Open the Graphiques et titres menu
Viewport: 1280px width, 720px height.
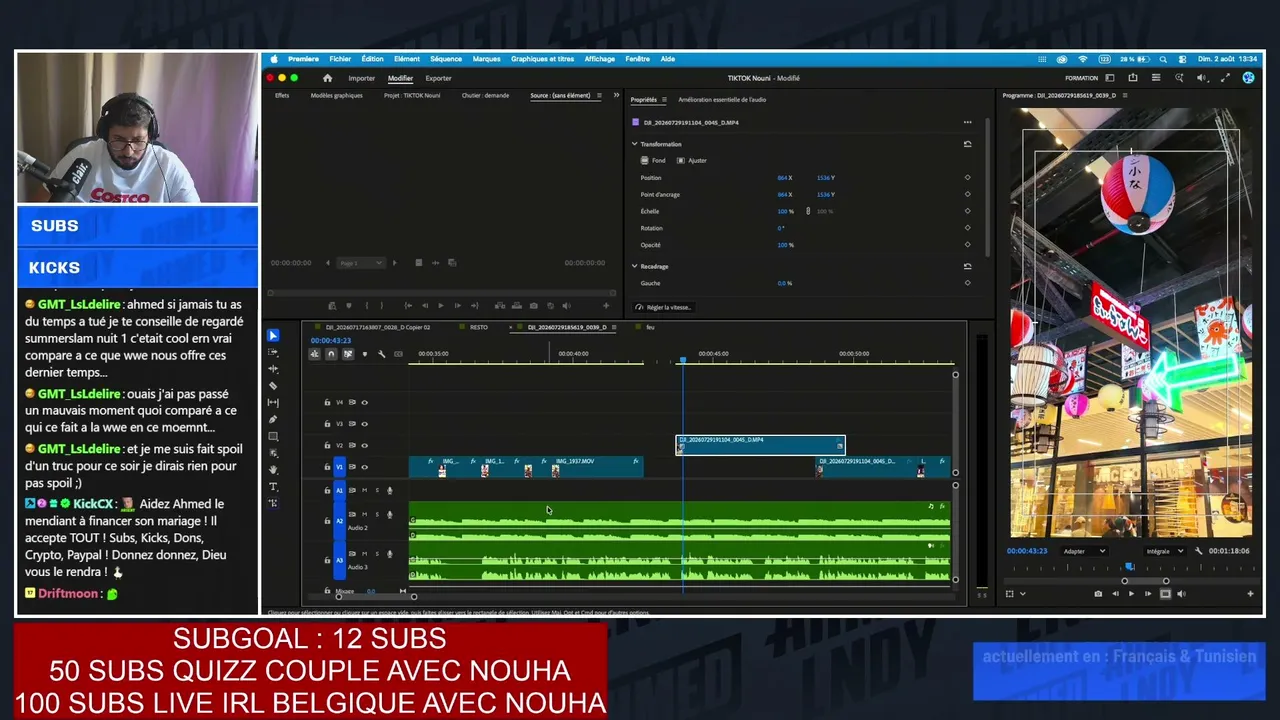point(542,59)
